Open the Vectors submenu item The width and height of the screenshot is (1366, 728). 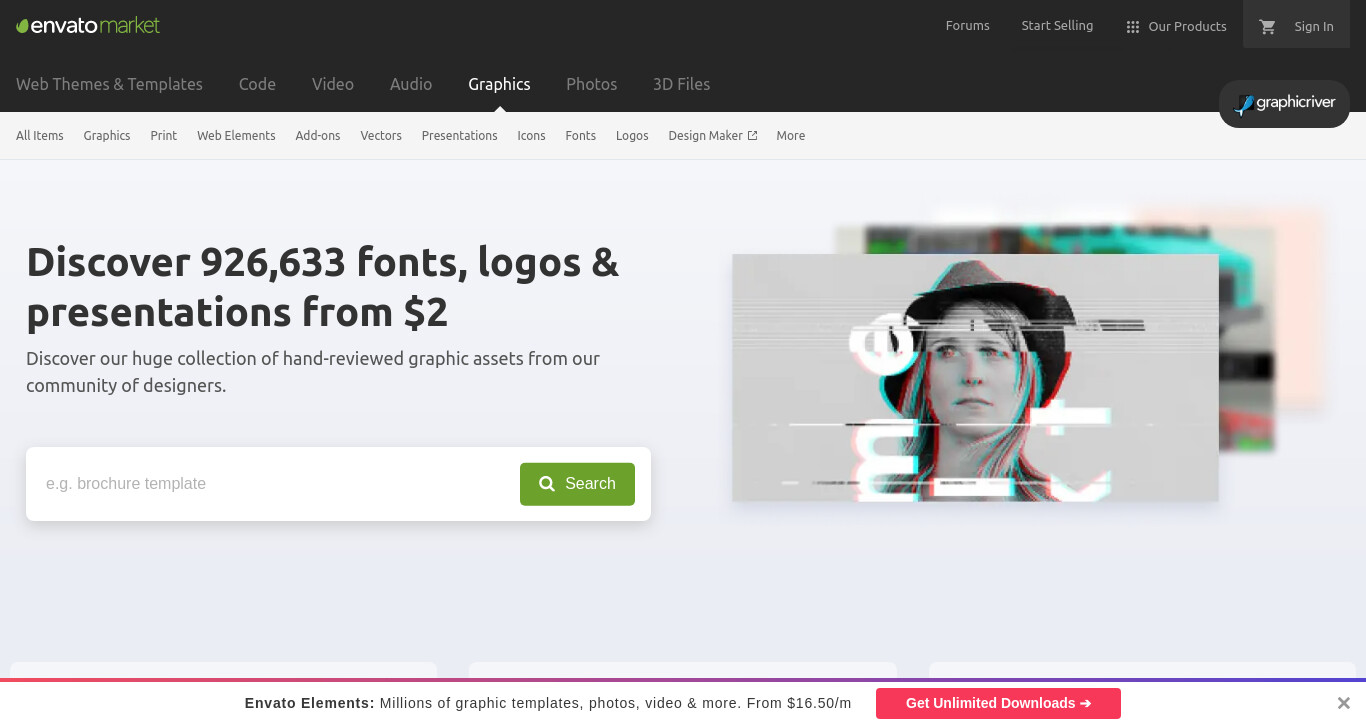tap(381, 136)
